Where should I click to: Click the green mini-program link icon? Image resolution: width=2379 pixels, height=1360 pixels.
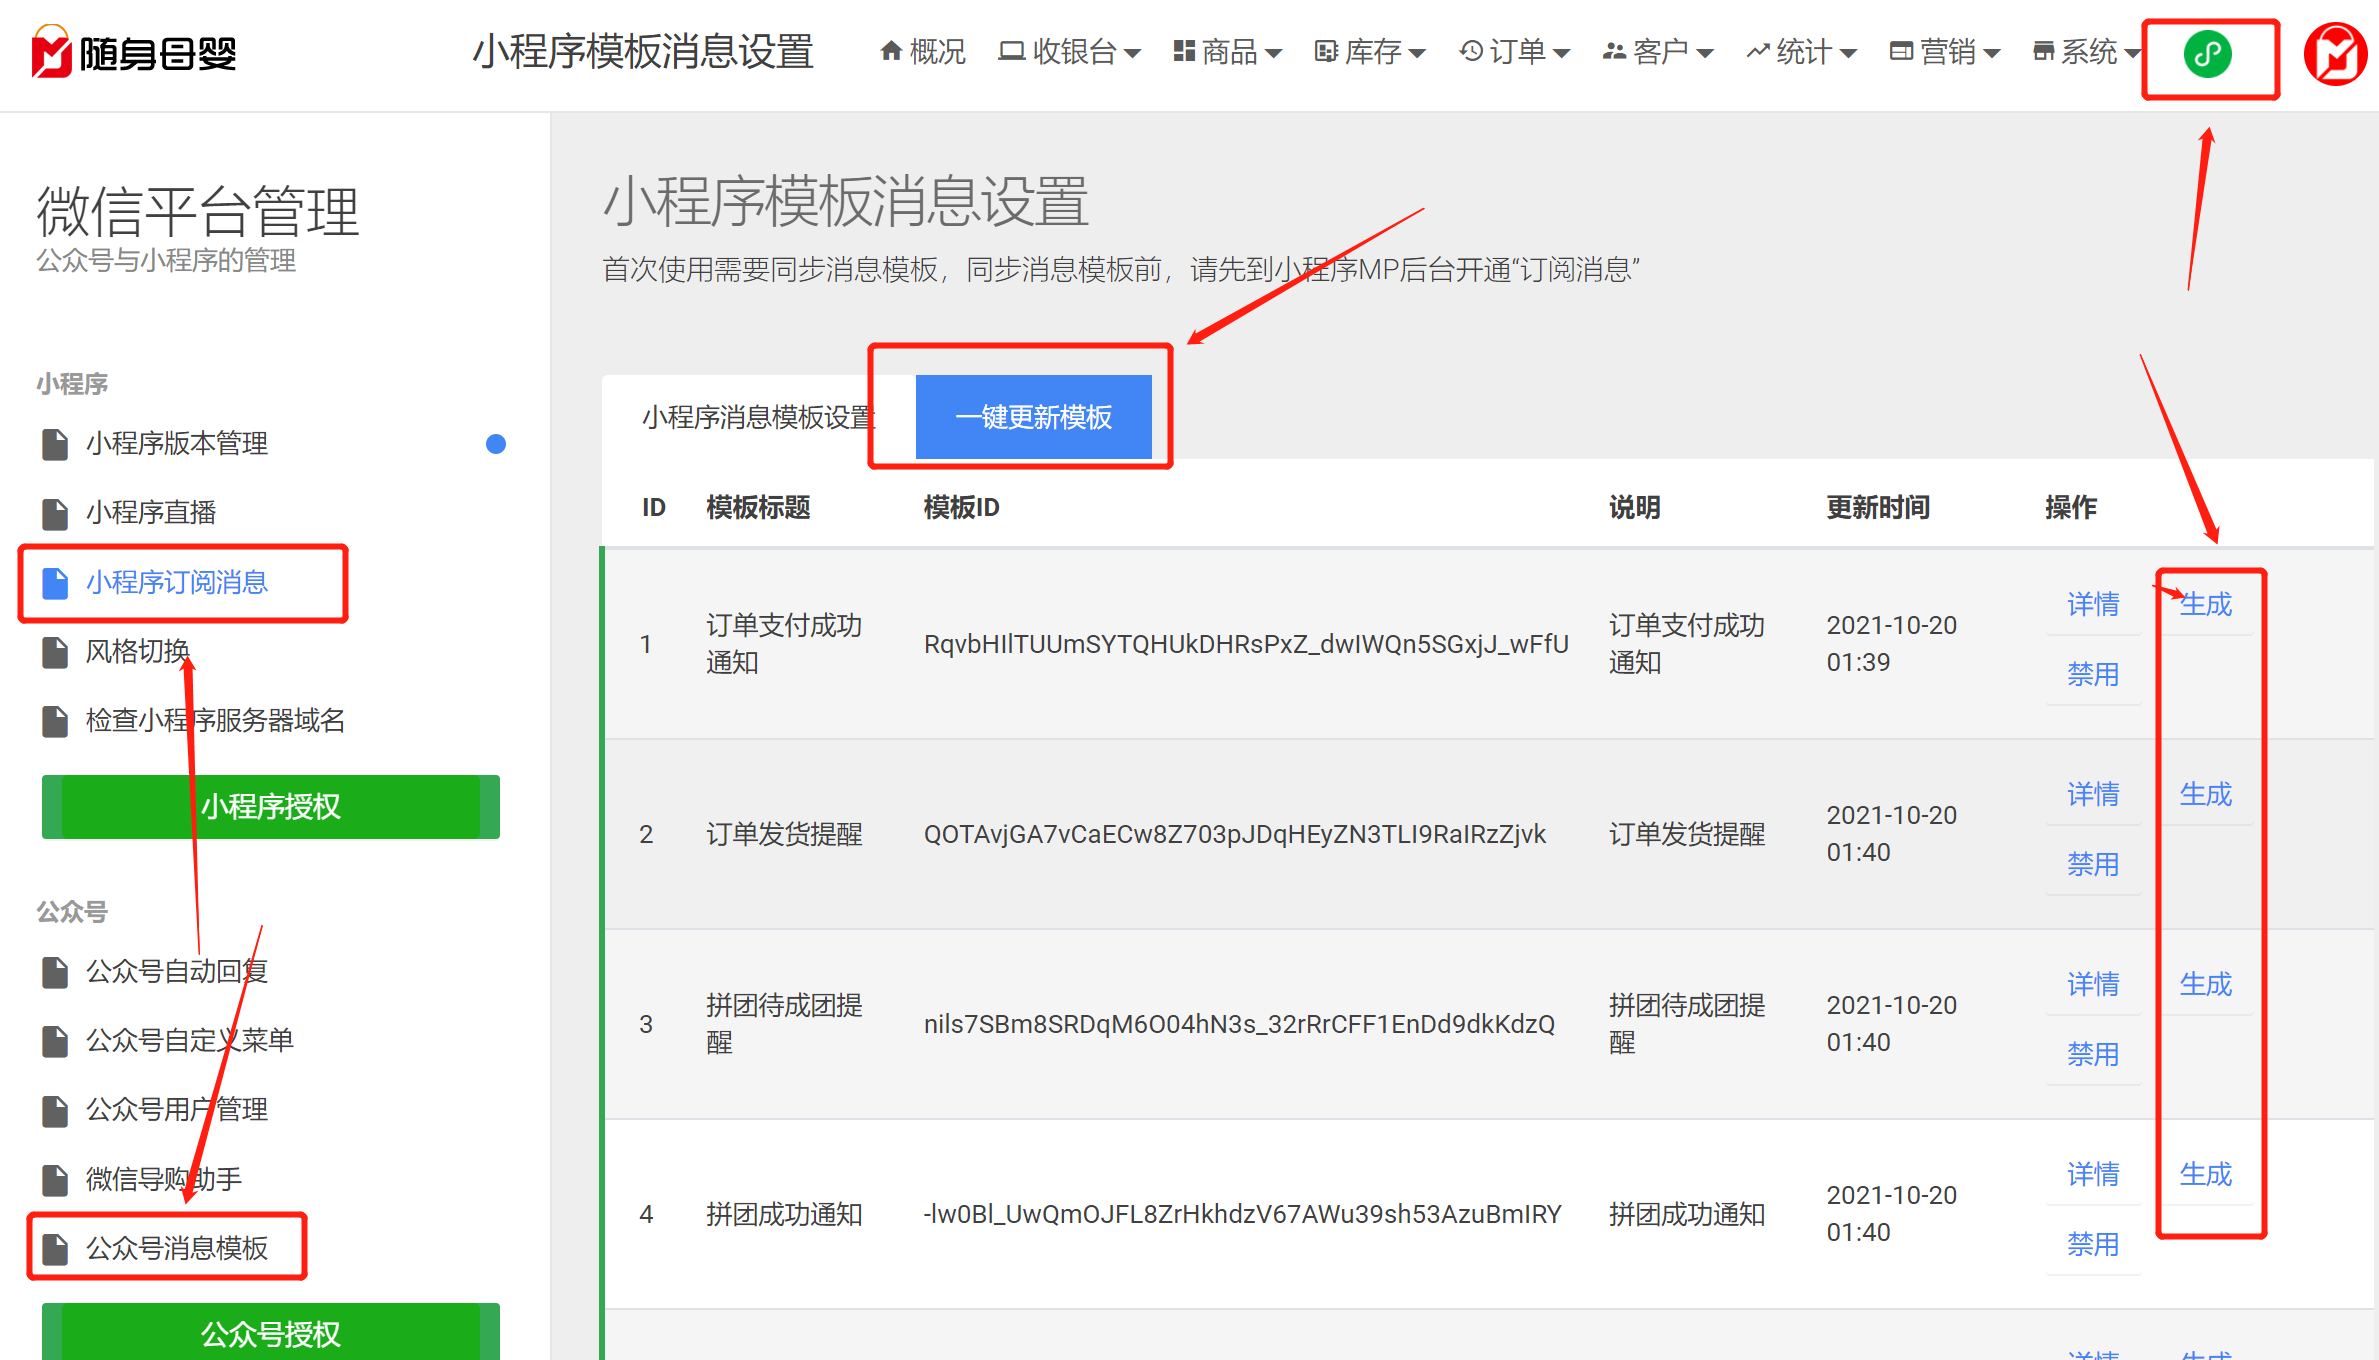(x=2208, y=53)
